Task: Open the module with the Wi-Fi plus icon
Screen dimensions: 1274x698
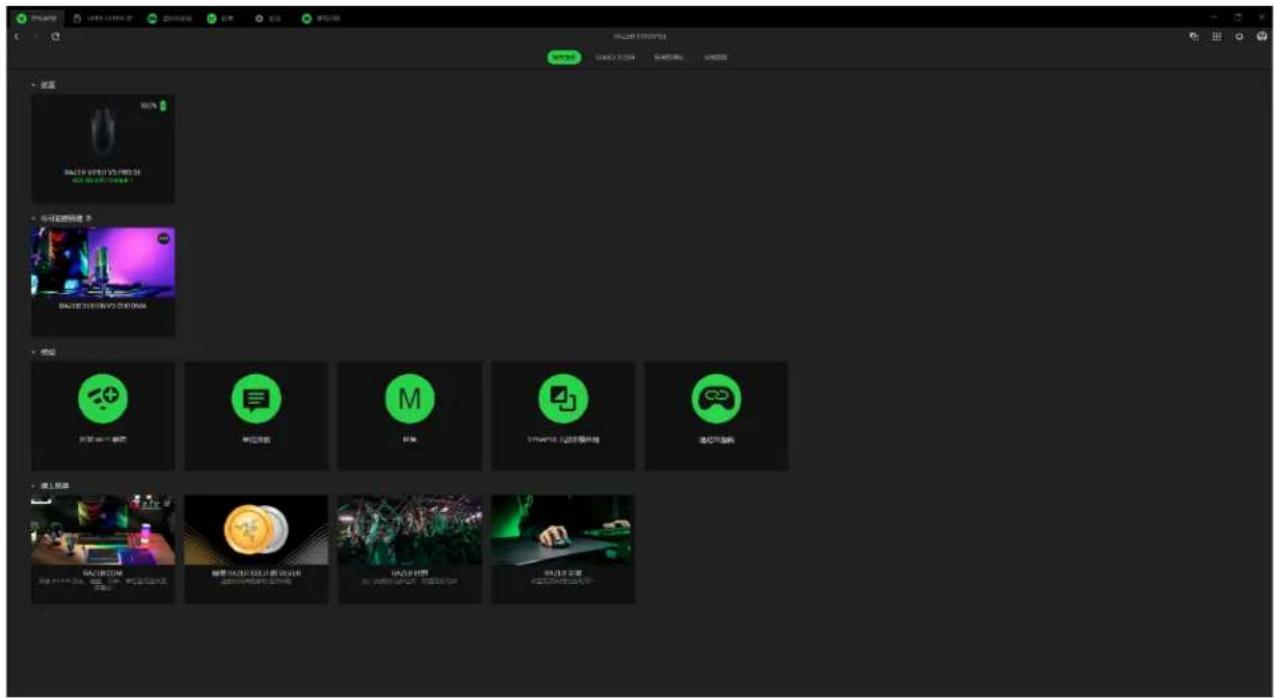Action: tap(103, 416)
